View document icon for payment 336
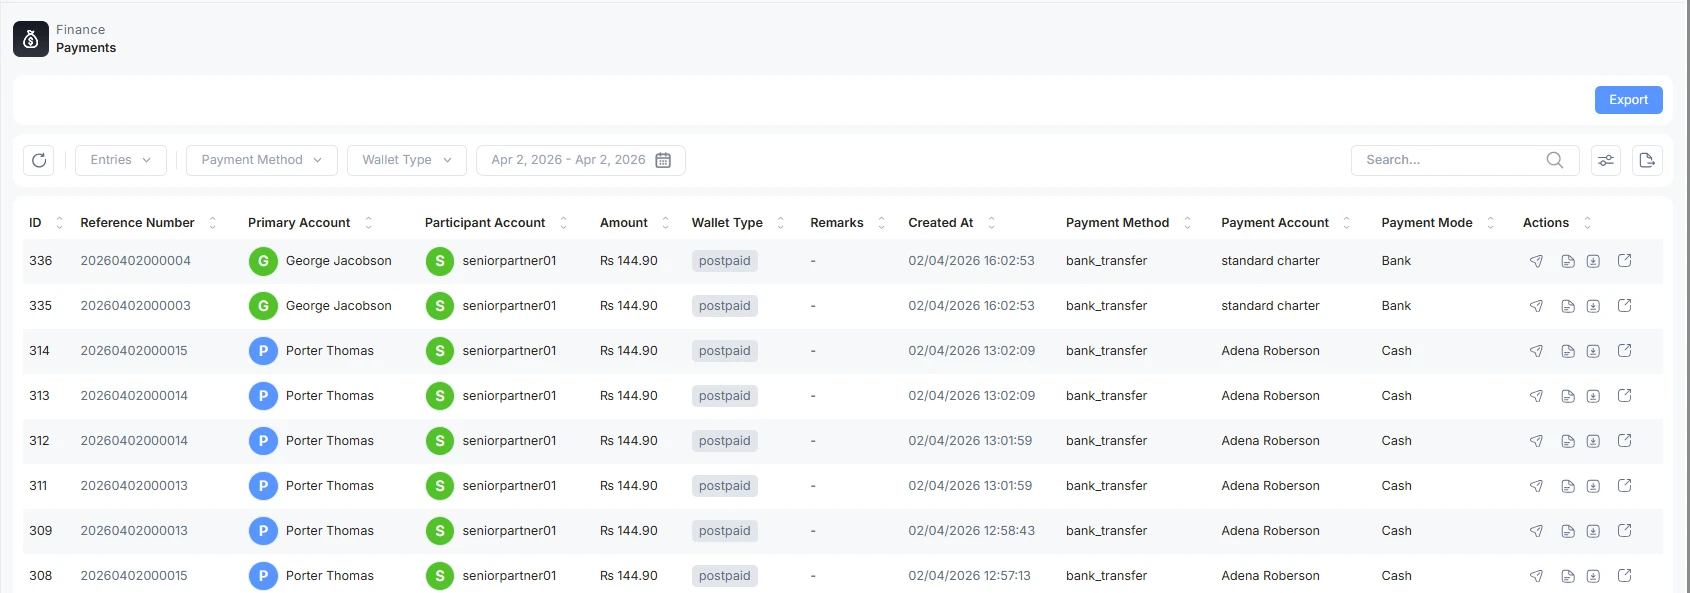 coord(1568,261)
